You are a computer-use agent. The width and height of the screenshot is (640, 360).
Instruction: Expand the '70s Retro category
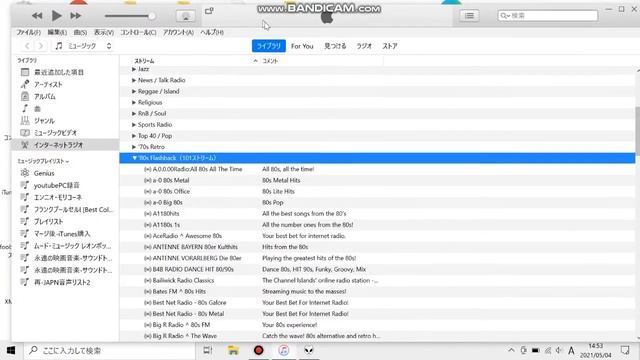pos(134,147)
